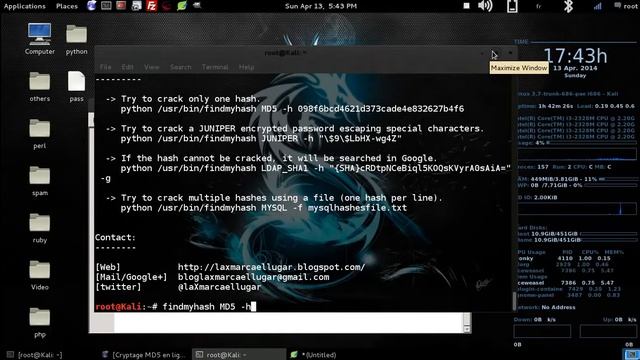This screenshot has height=360, width=640.
Task: Open the network signal indicator
Action: click(598, 6)
